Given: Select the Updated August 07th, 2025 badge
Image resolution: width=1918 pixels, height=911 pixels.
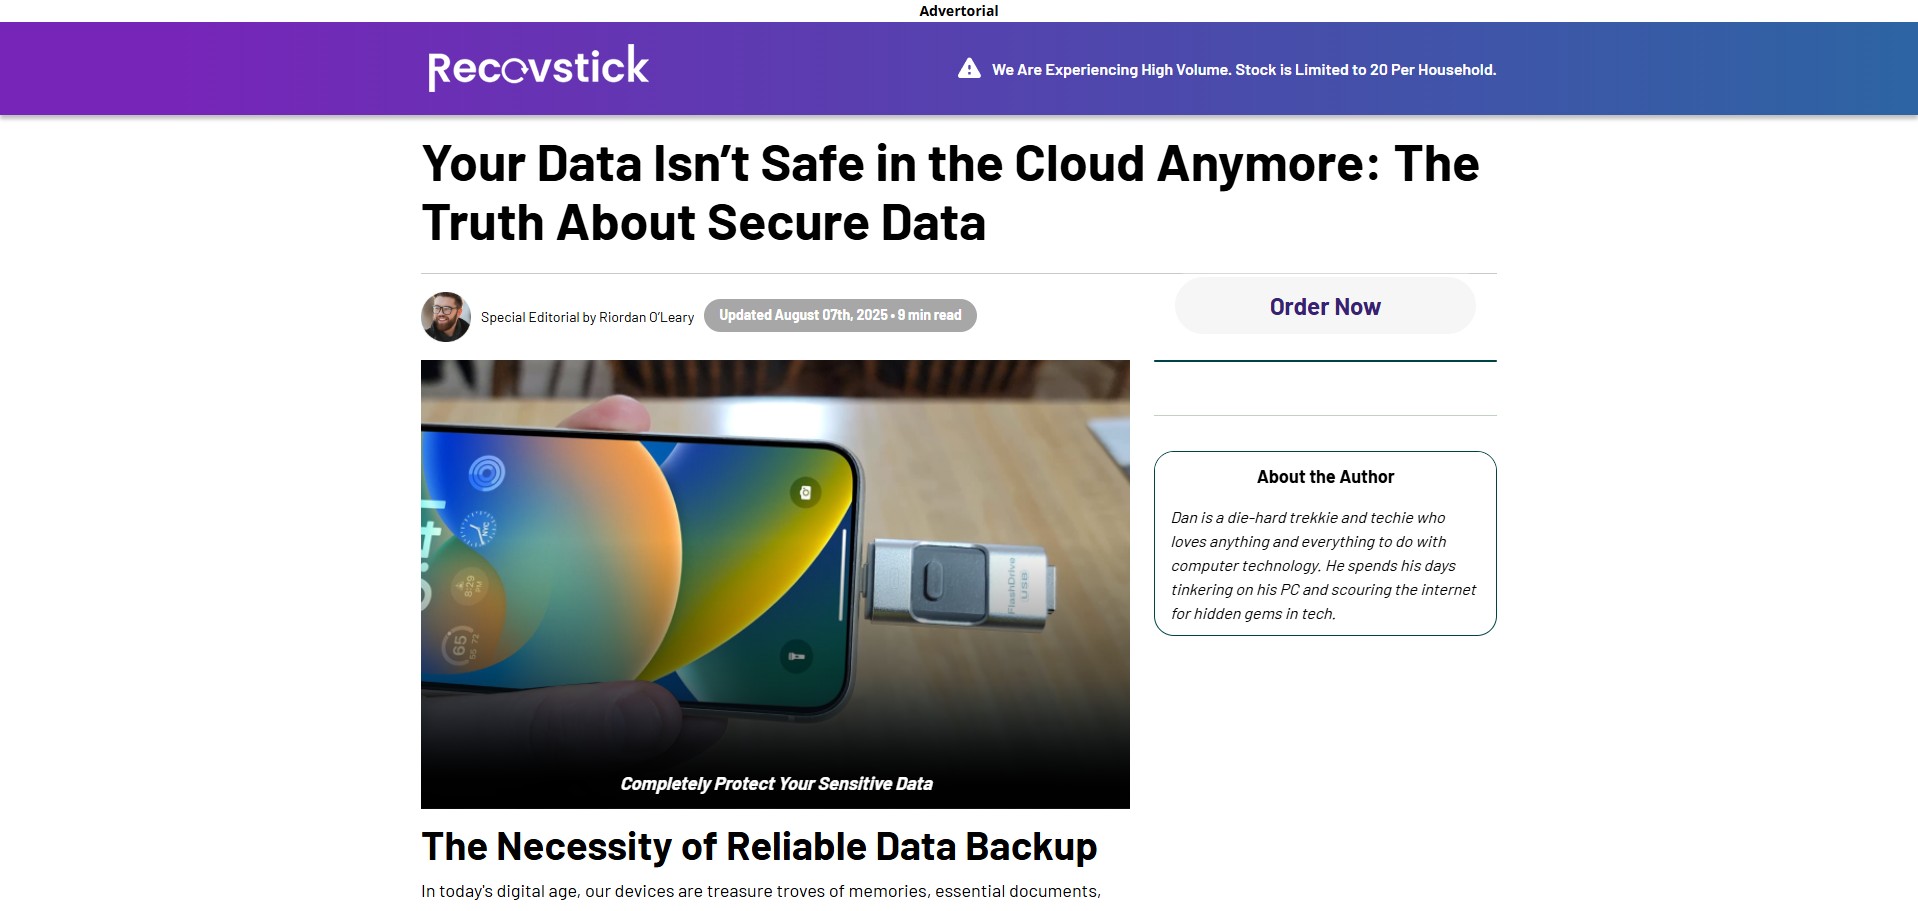Looking at the screenshot, I should (840, 315).
